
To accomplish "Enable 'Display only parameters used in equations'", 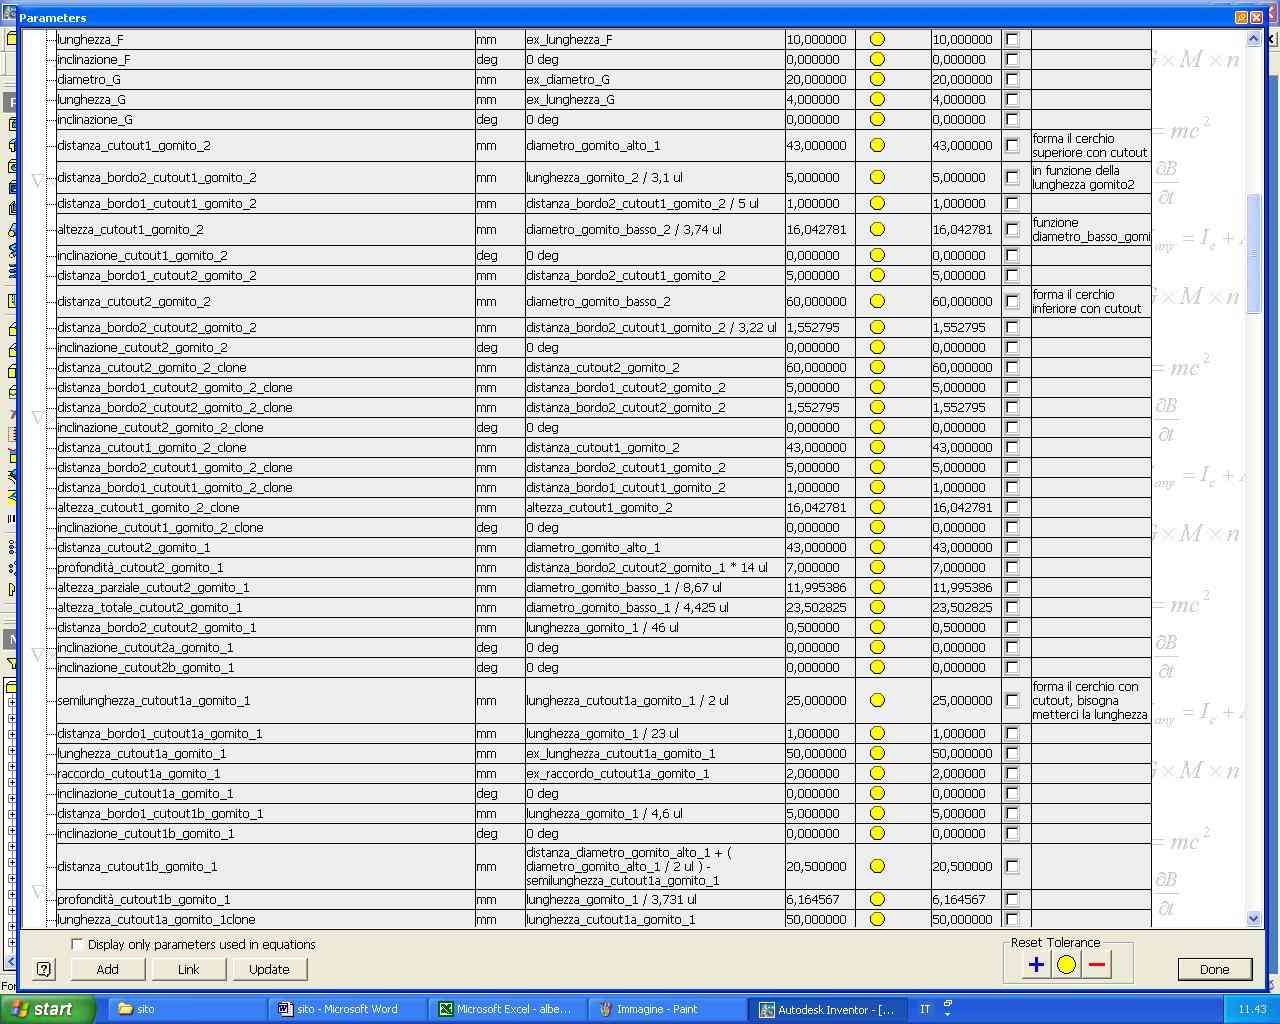I will pos(77,944).
